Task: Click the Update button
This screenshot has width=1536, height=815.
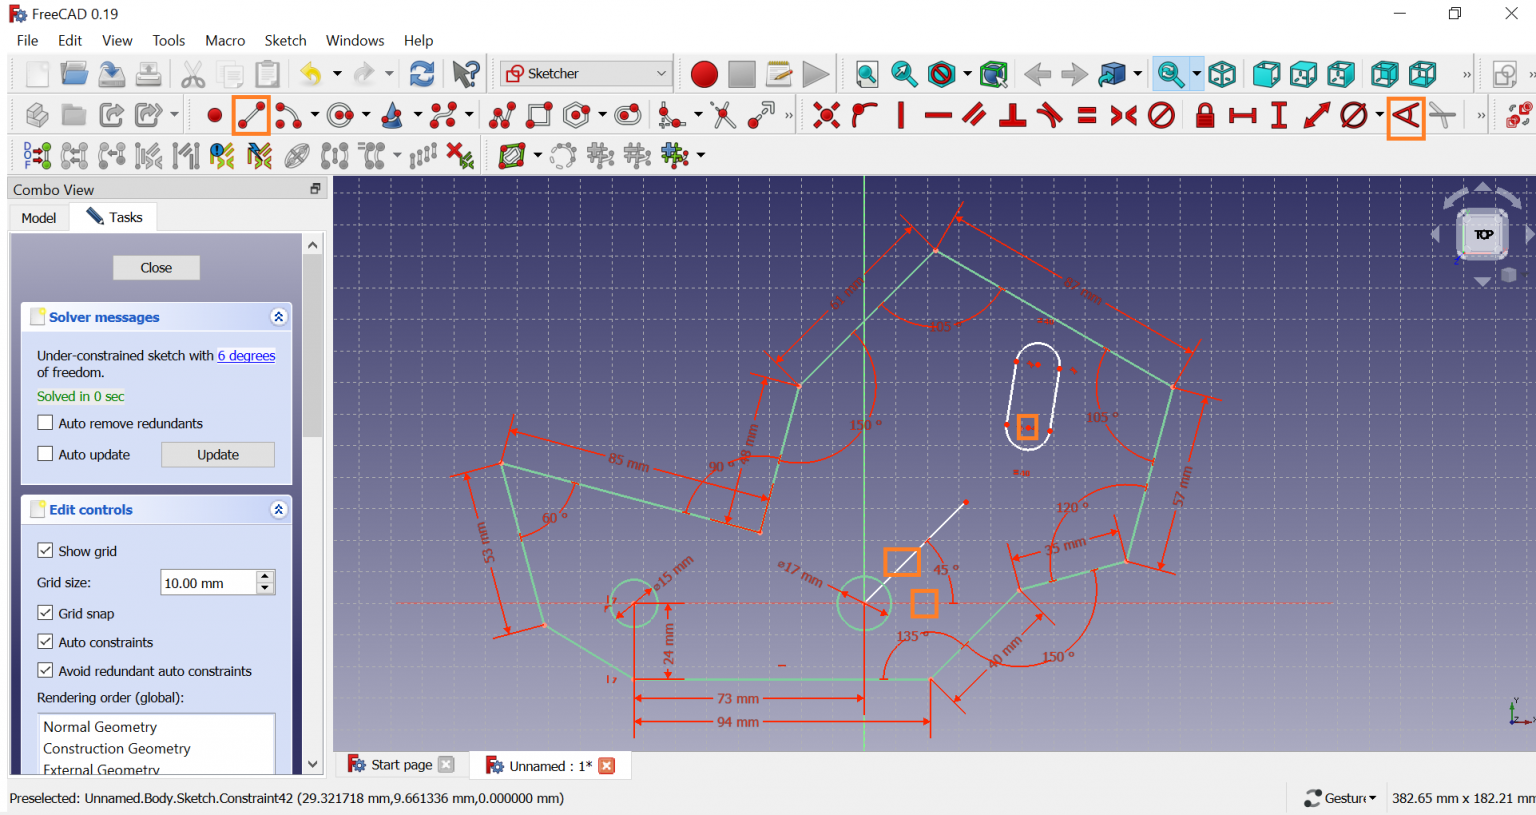Action: pyautogui.click(x=218, y=455)
